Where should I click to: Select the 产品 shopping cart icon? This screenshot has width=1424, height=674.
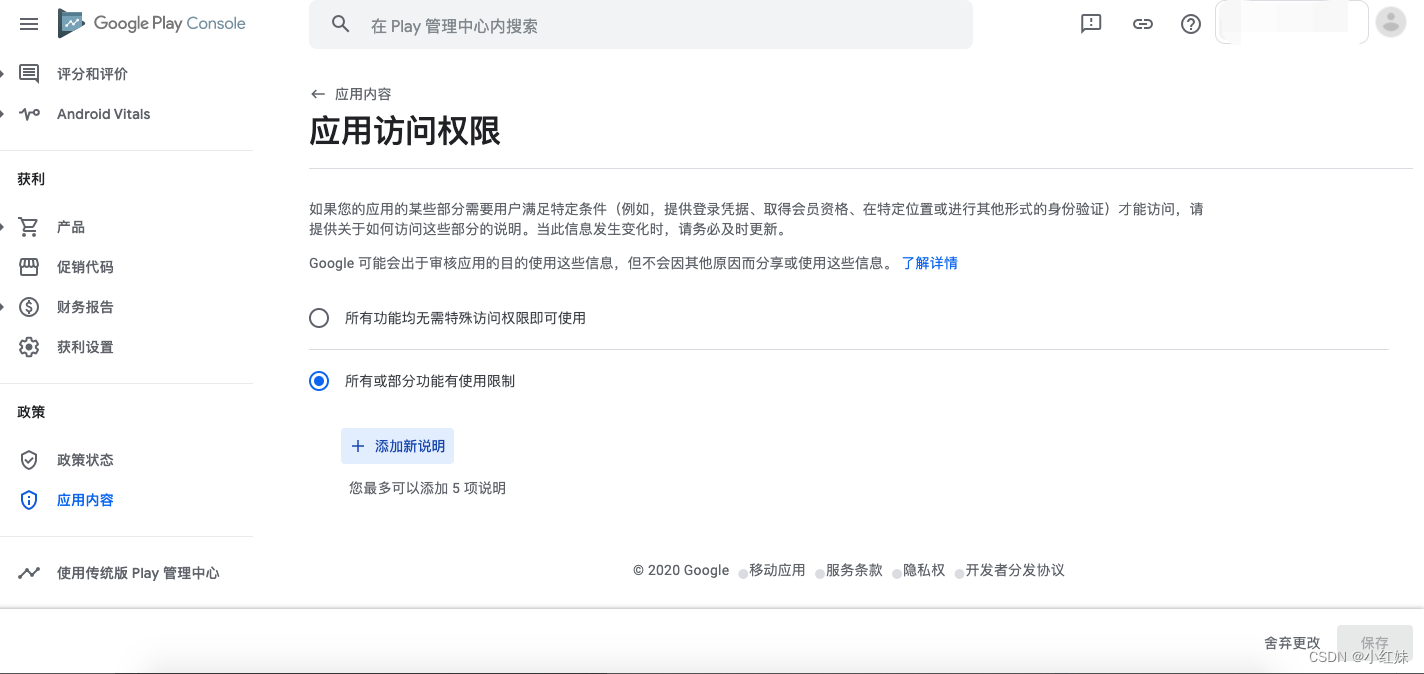point(28,227)
